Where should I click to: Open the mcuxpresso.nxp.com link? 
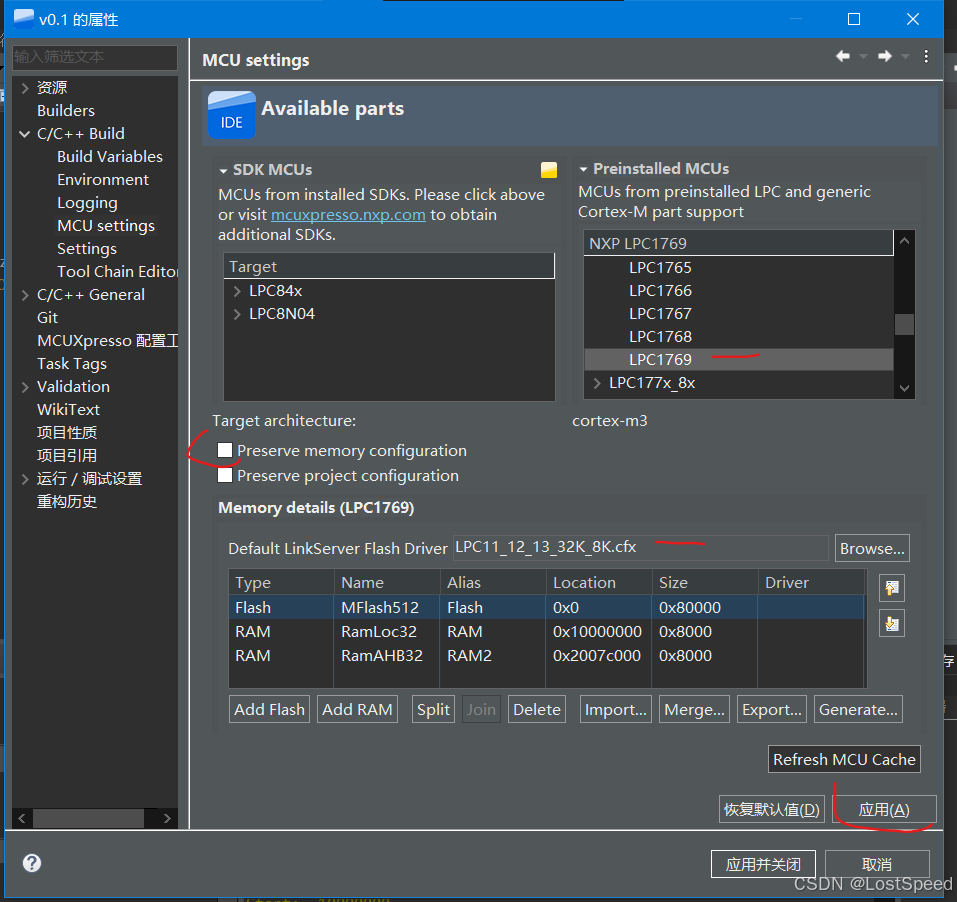pos(348,215)
